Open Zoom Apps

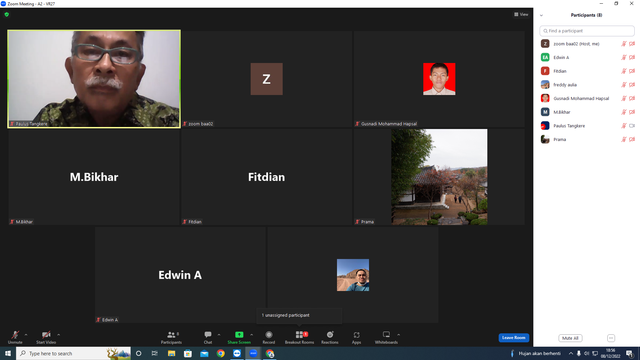[356, 337]
